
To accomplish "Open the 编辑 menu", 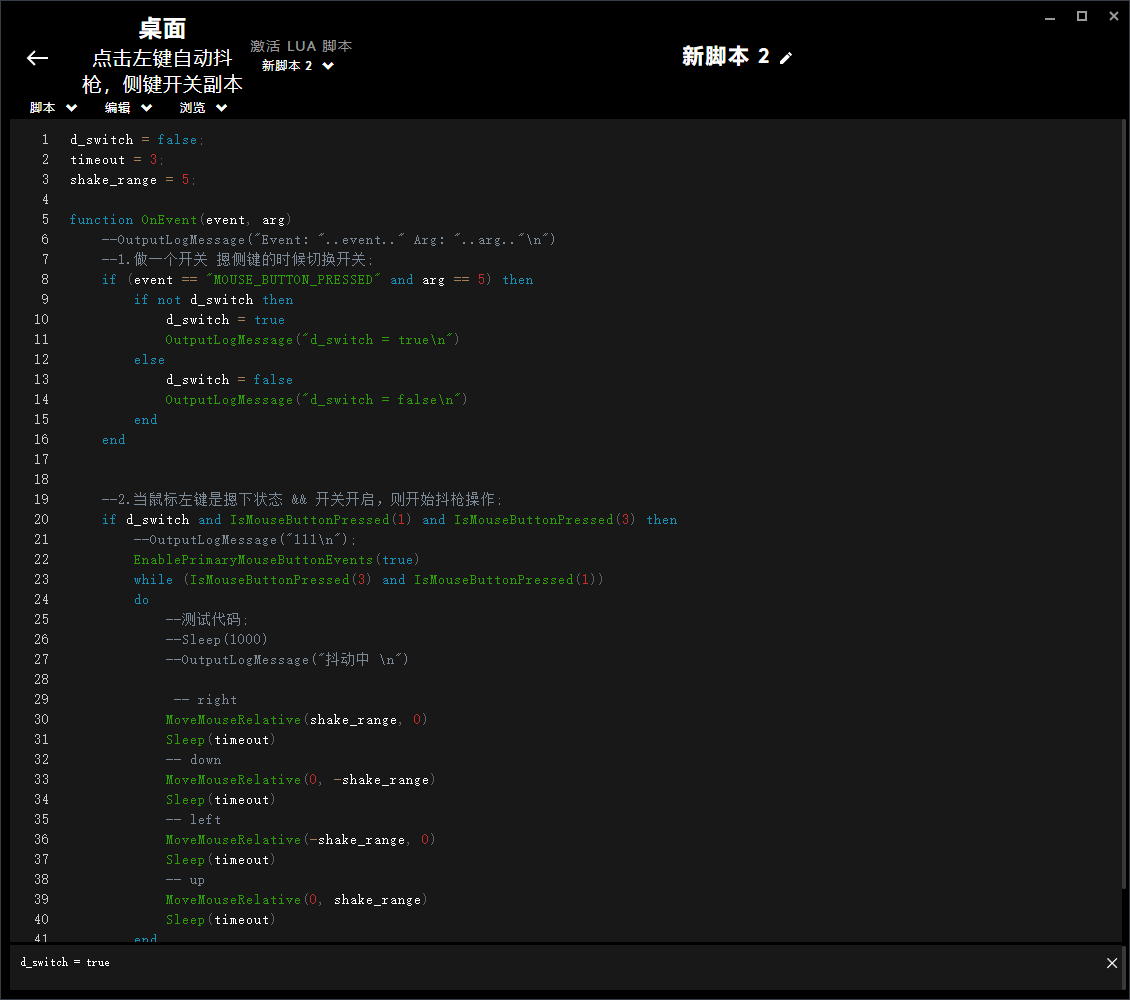I will pyautogui.click(x=128, y=108).
